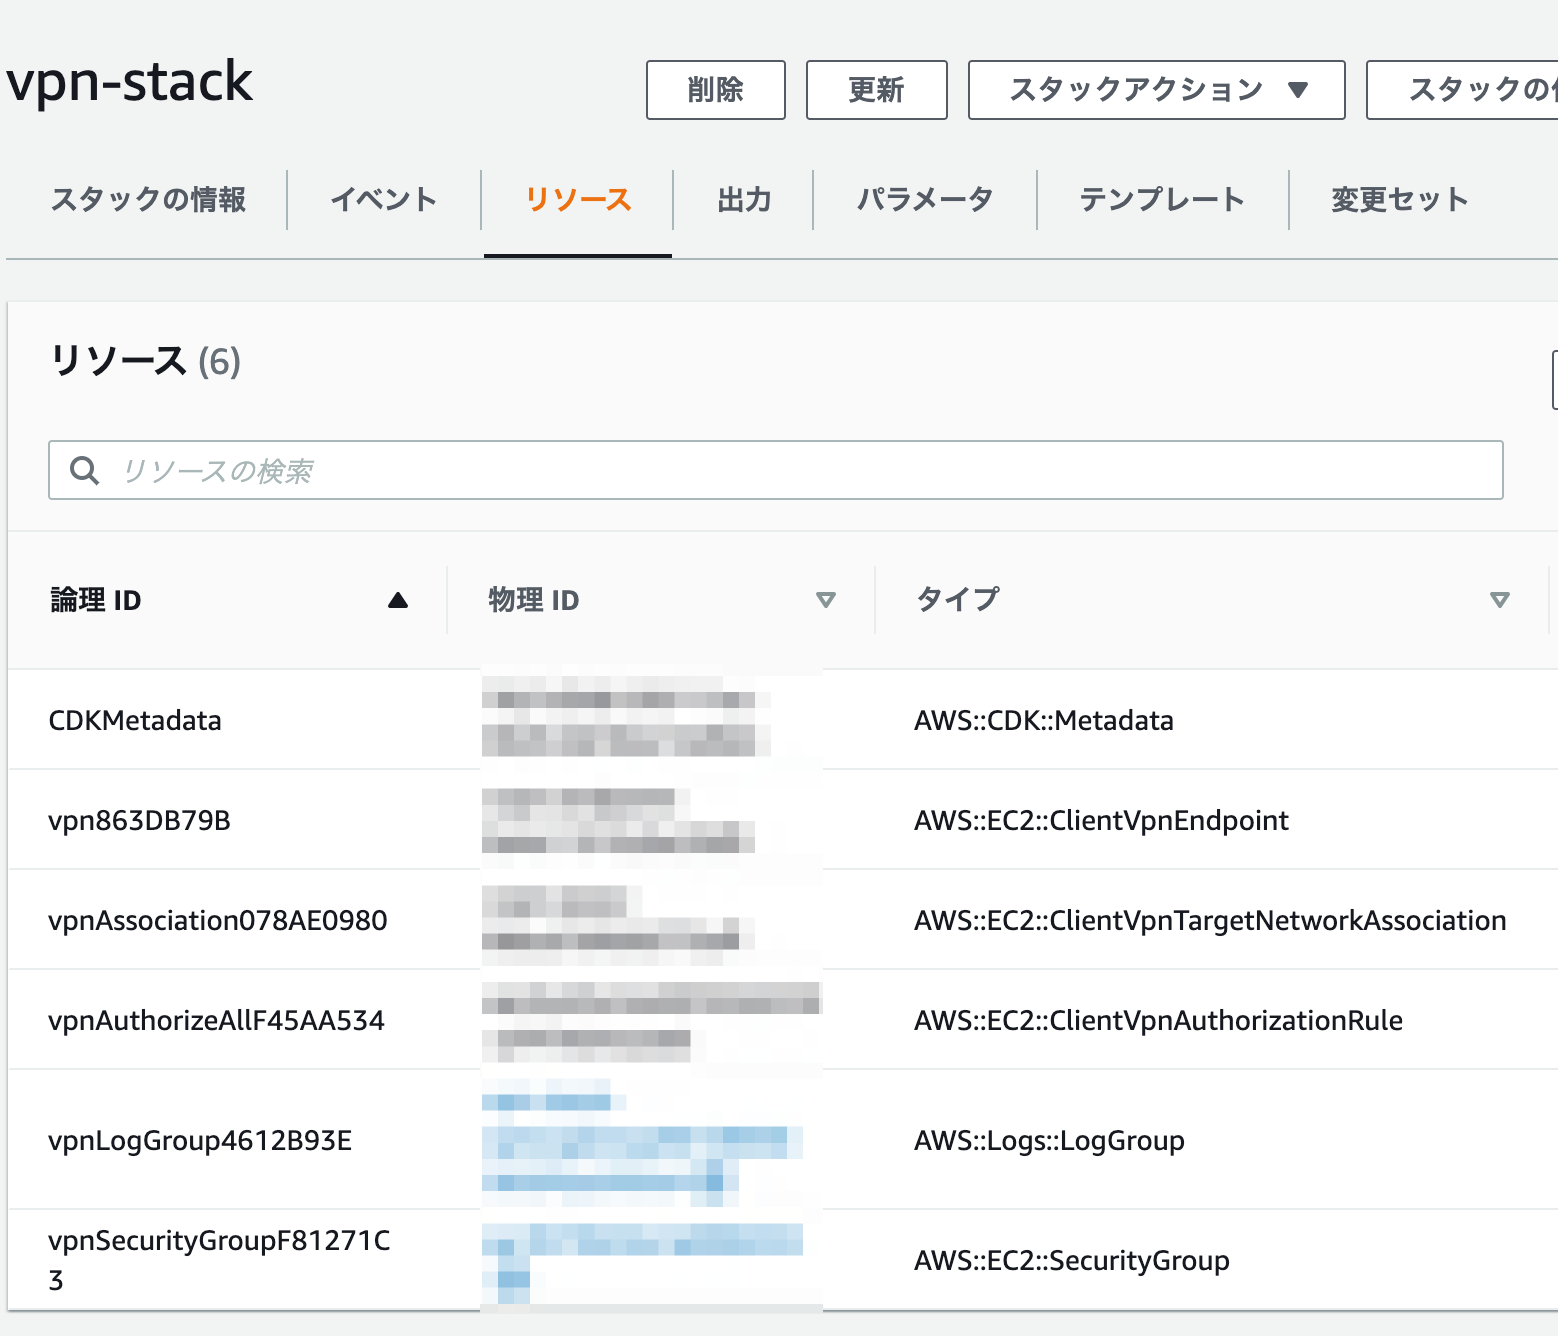The width and height of the screenshot is (1558, 1336).
Task: Sort the 論理 ID column header
Action: tap(97, 599)
